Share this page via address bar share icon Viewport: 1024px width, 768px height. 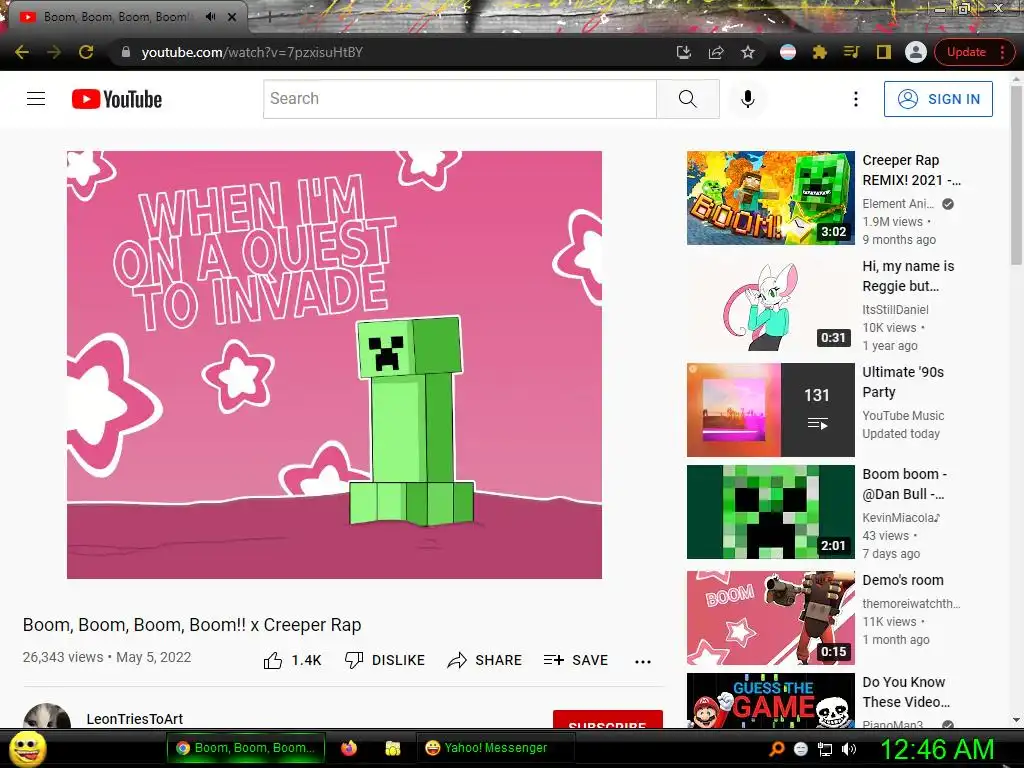click(x=716, y=52)
